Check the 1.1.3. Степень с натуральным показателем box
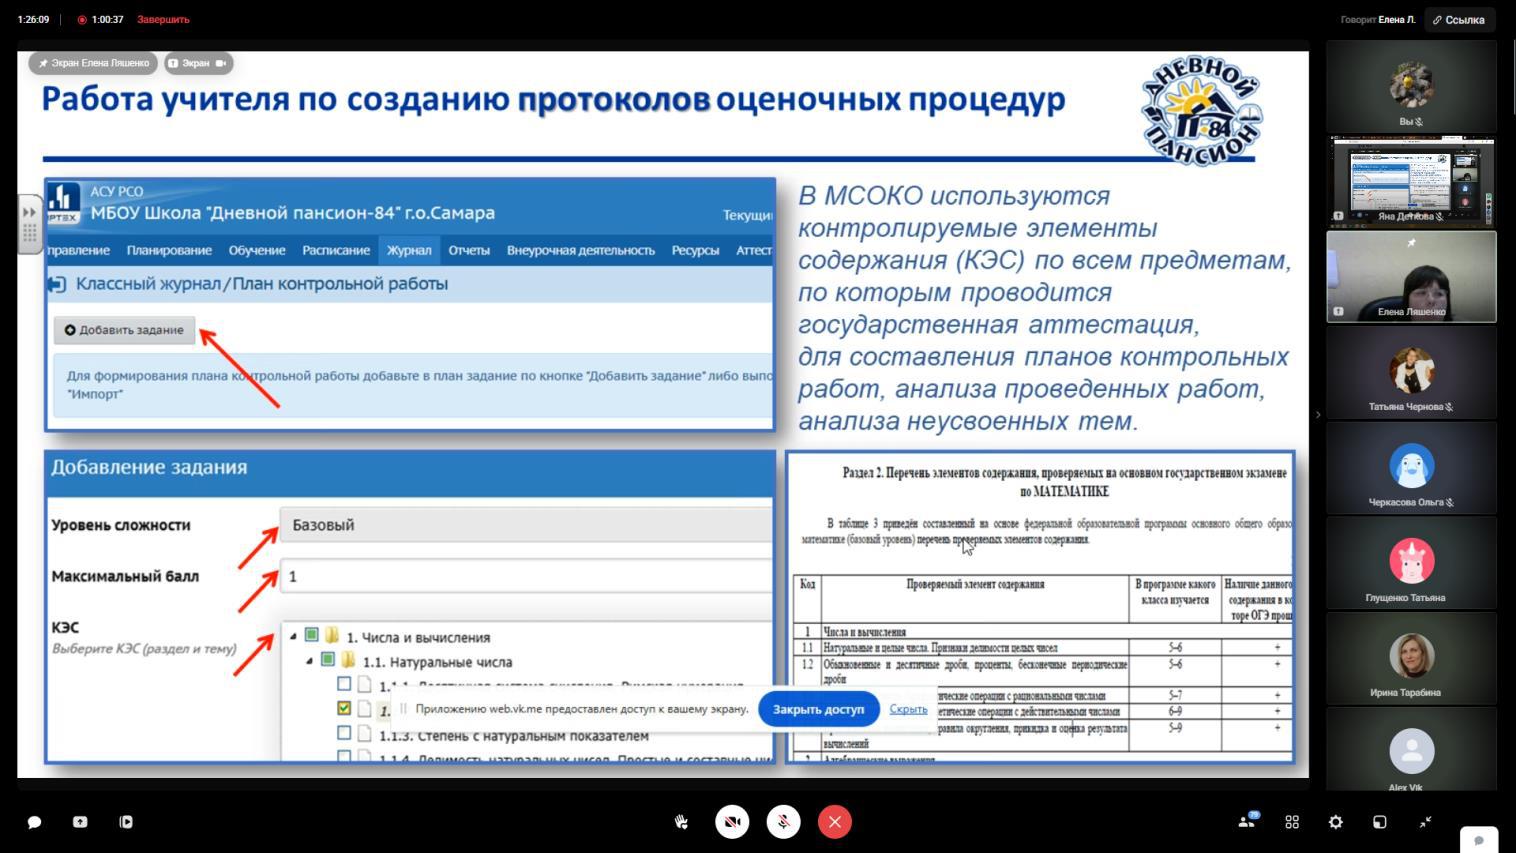Image resolution: width=1516 pixels, height=853 pixels. tap(344, 733)
